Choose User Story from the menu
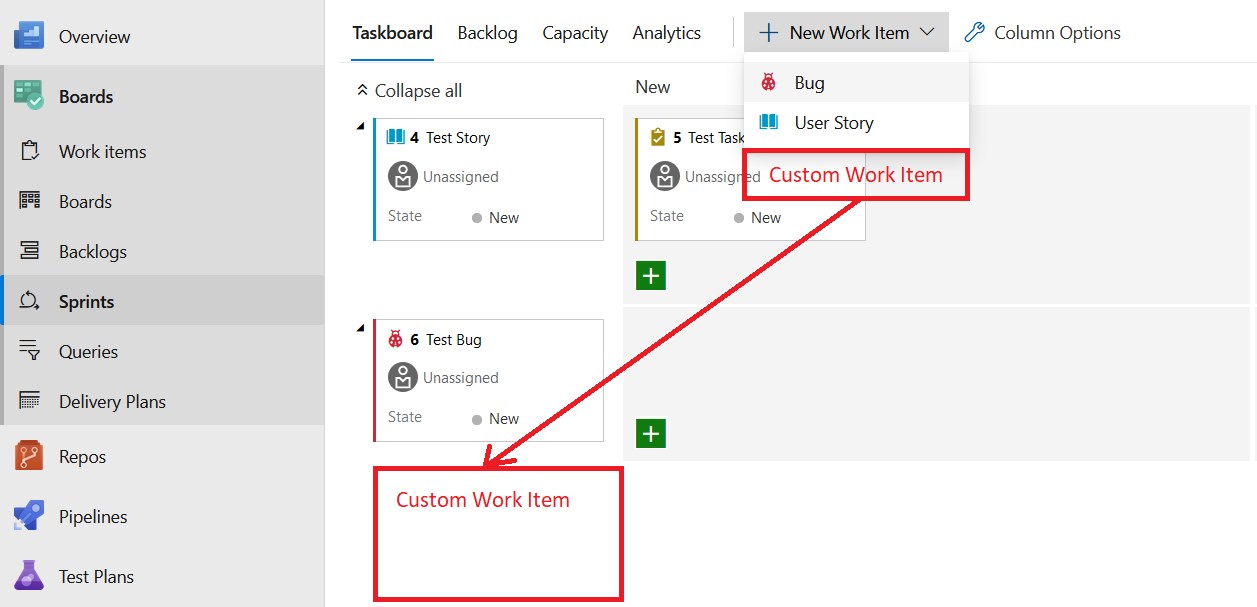The width and height of the screenshot is (1257, 607). [x=856, y=122]
